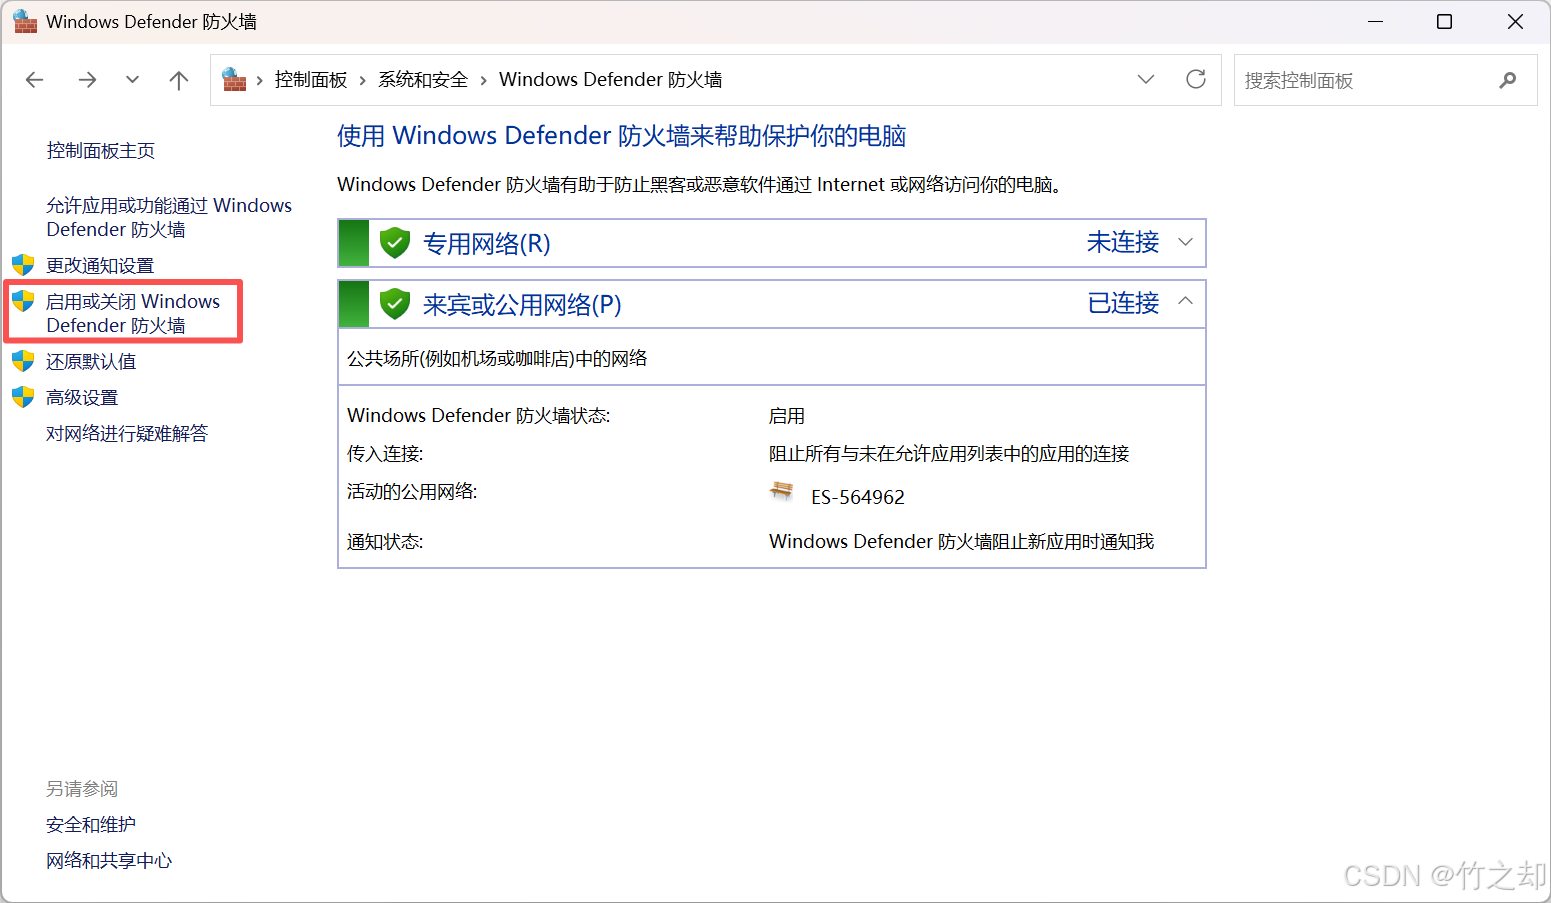Click 阻止所有与未在允许应用列表中的应用的连接 text
Image resolution: width=1551 pixels, height=903 pixels.
[949, 454]
